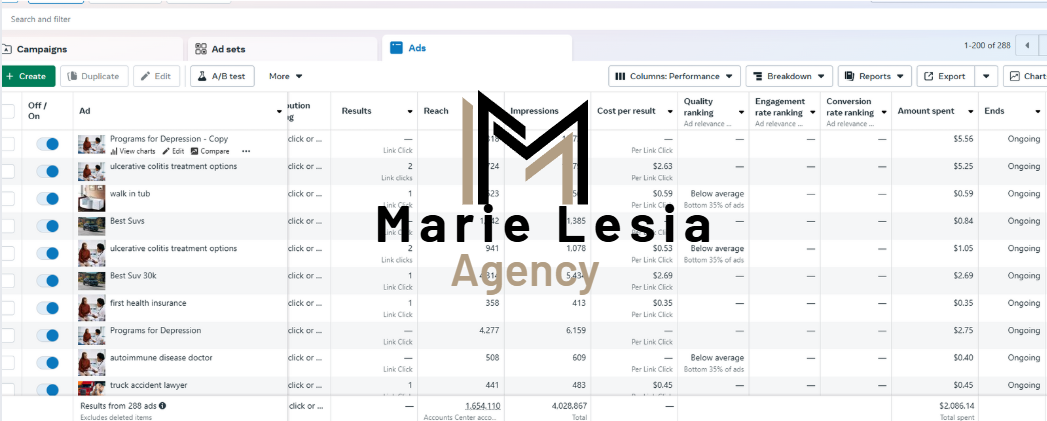Open the truck accident lawyer ad name
The height and width of the screenshot is (421, 1047).
(x=149, y=385)
